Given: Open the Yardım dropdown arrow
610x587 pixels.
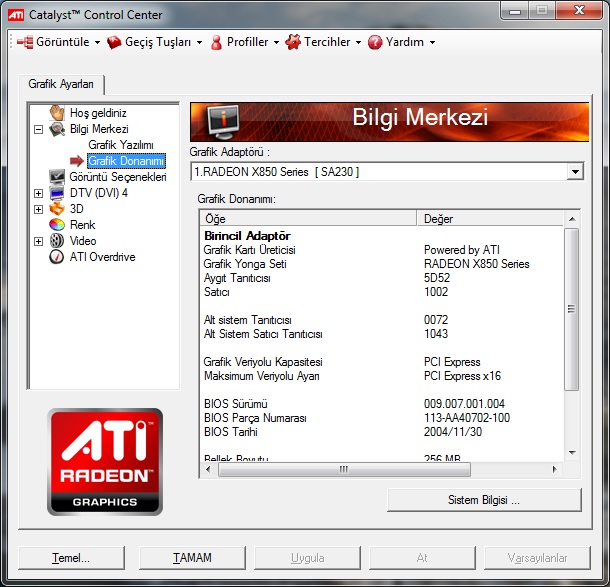Looking at the screenshot, I should click(x=432, y=42).
